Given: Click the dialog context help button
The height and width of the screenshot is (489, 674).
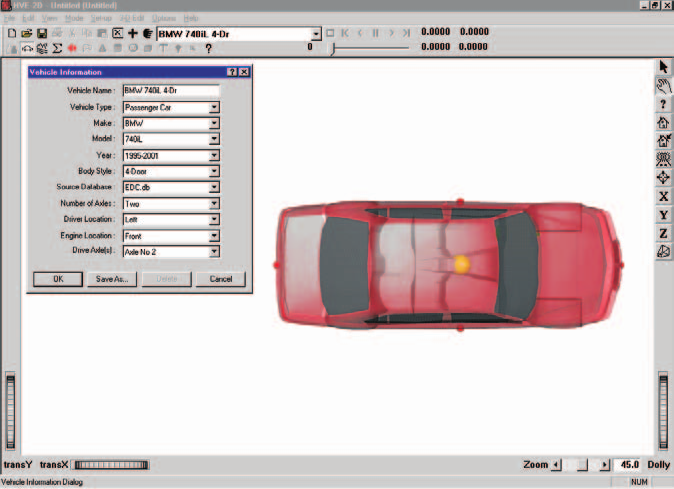Looking at the screenshot, I should coord(232,72).
